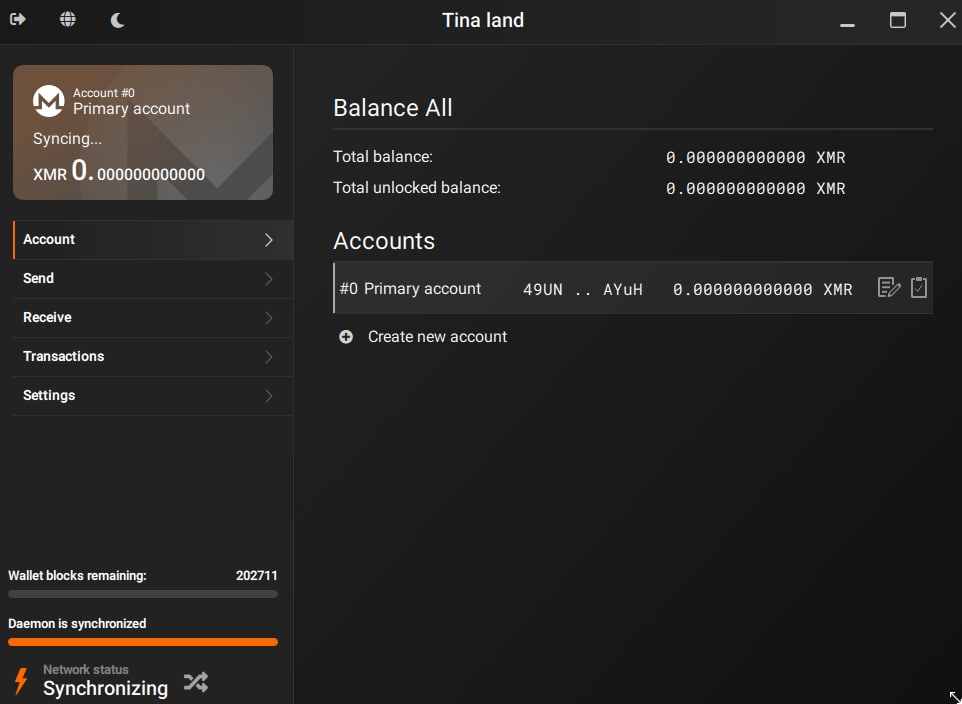Toggle dark mode with the moon icon
Viewport: 962px width, 704px height.
coord(117,20)
